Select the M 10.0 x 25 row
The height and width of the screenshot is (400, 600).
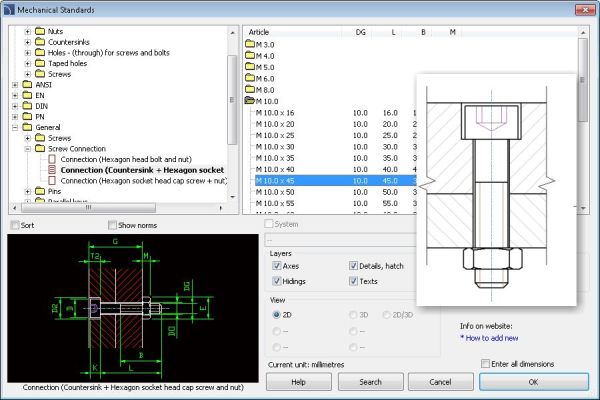(x=335, y=136)
